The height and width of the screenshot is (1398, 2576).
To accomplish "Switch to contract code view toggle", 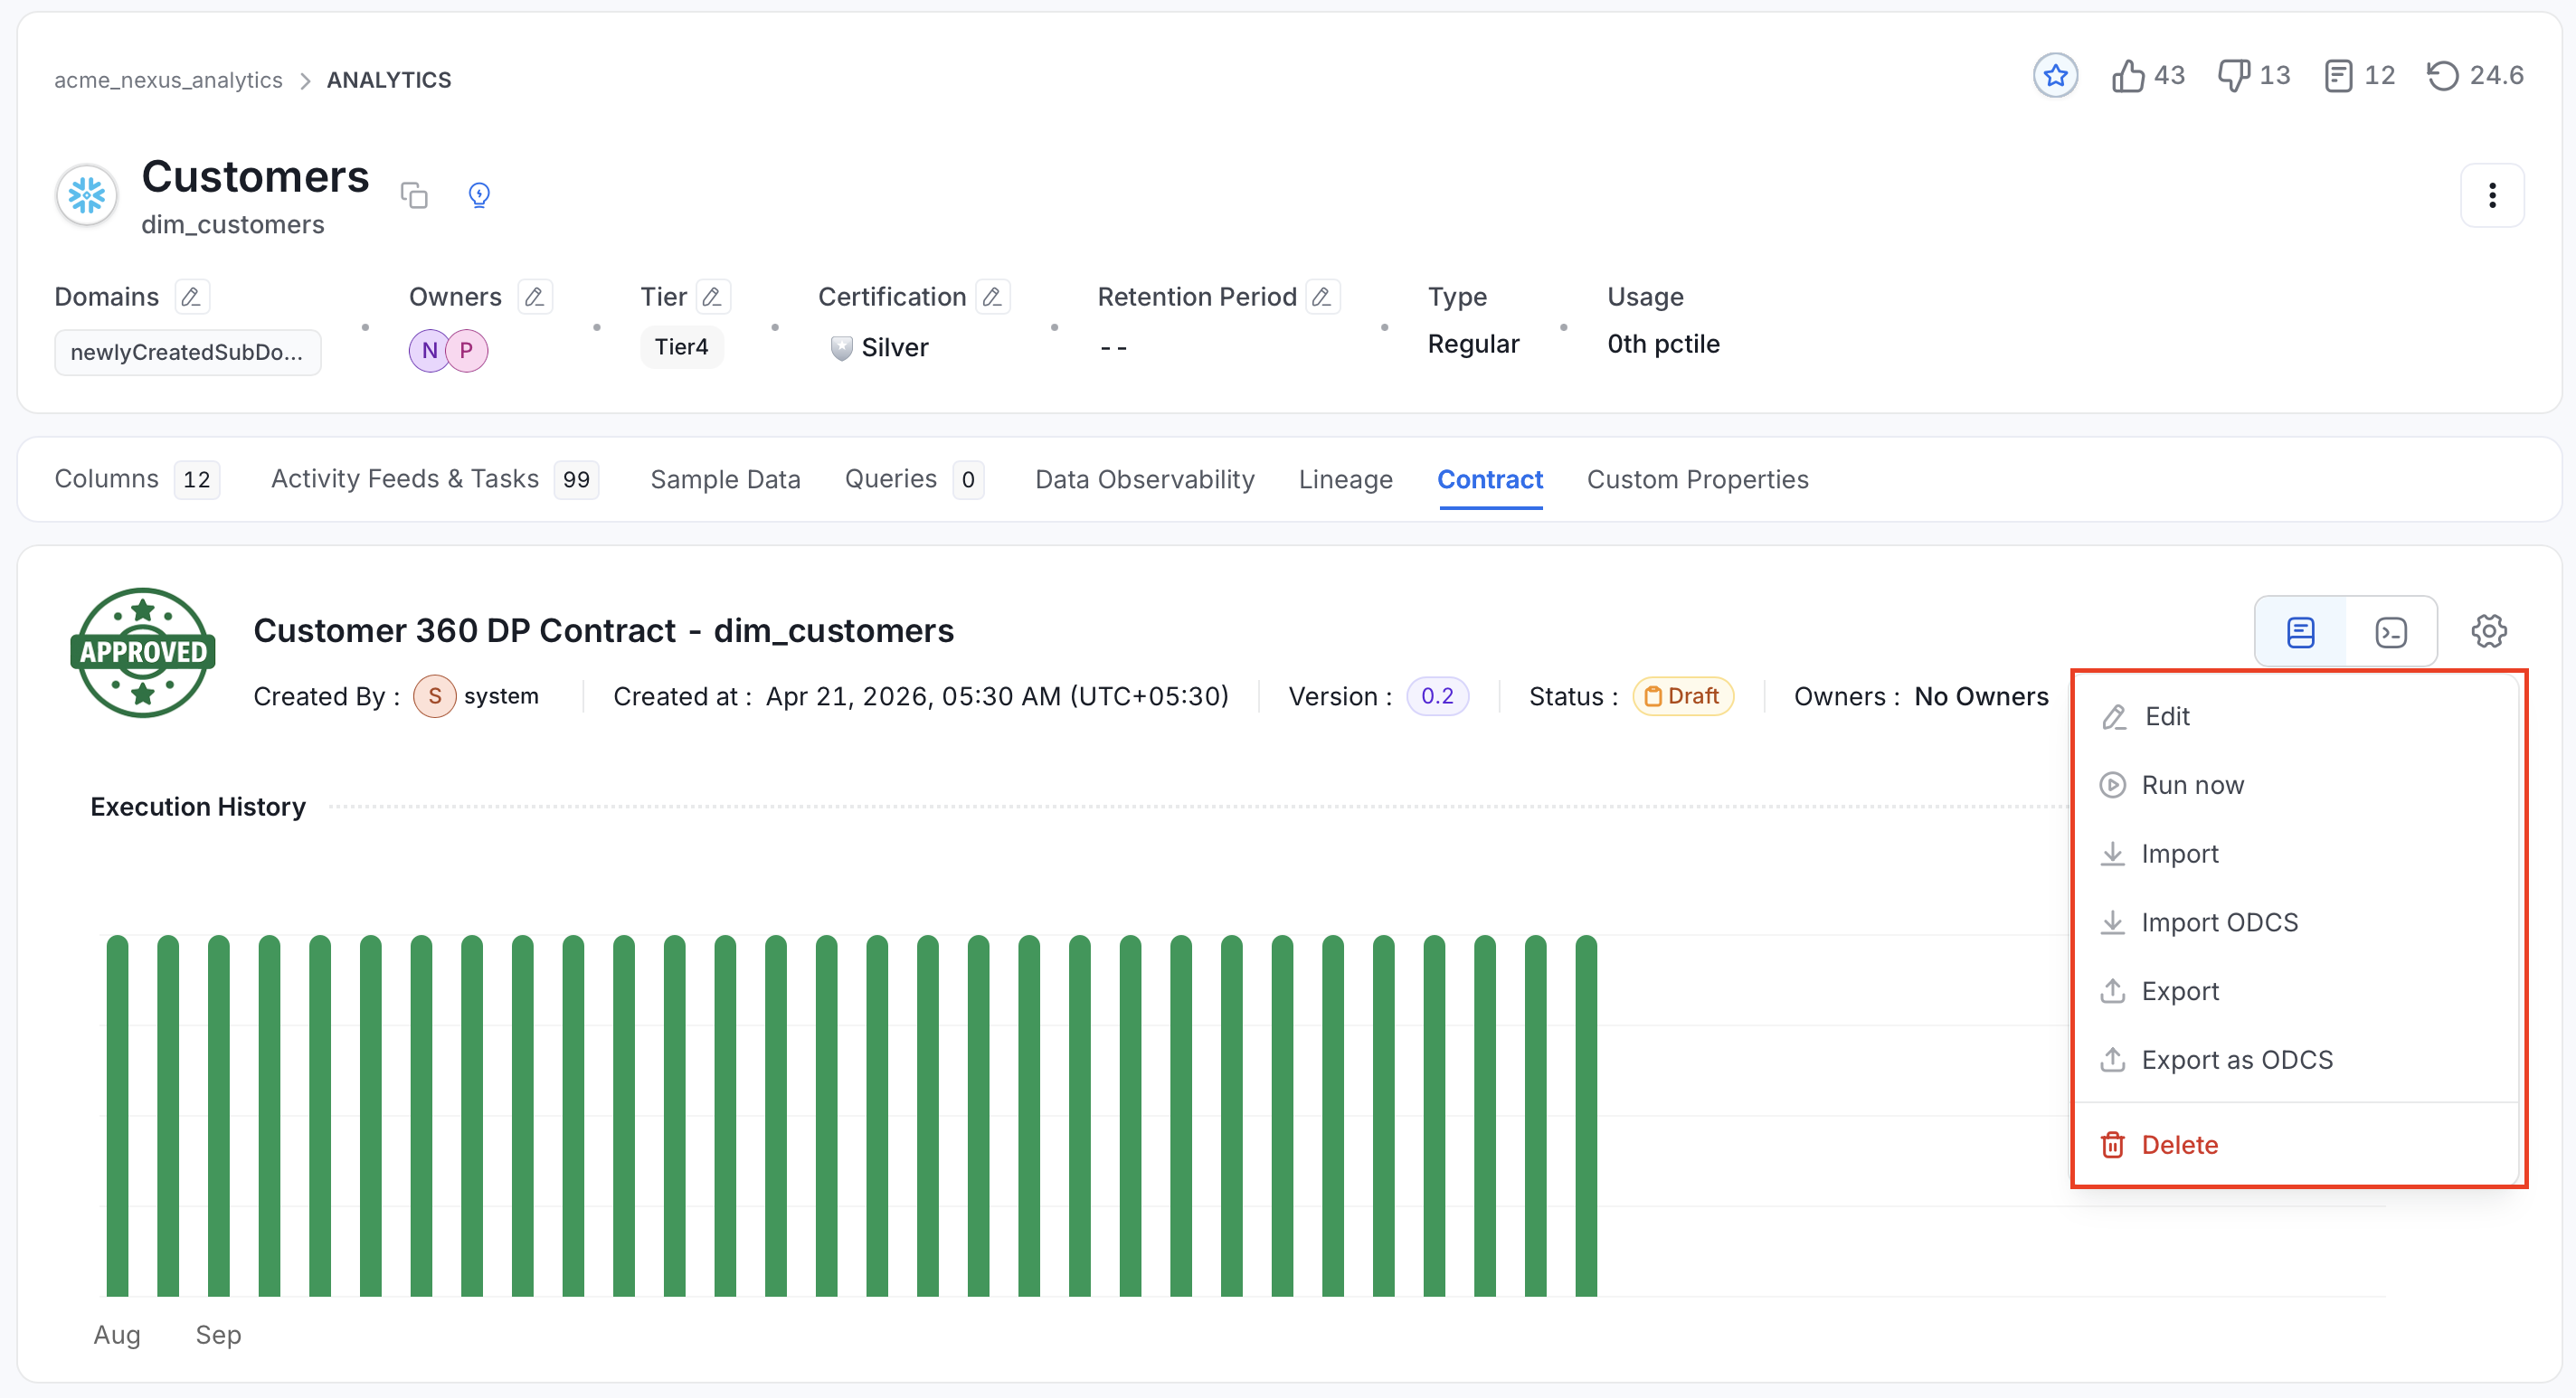I will [2390, 632].
